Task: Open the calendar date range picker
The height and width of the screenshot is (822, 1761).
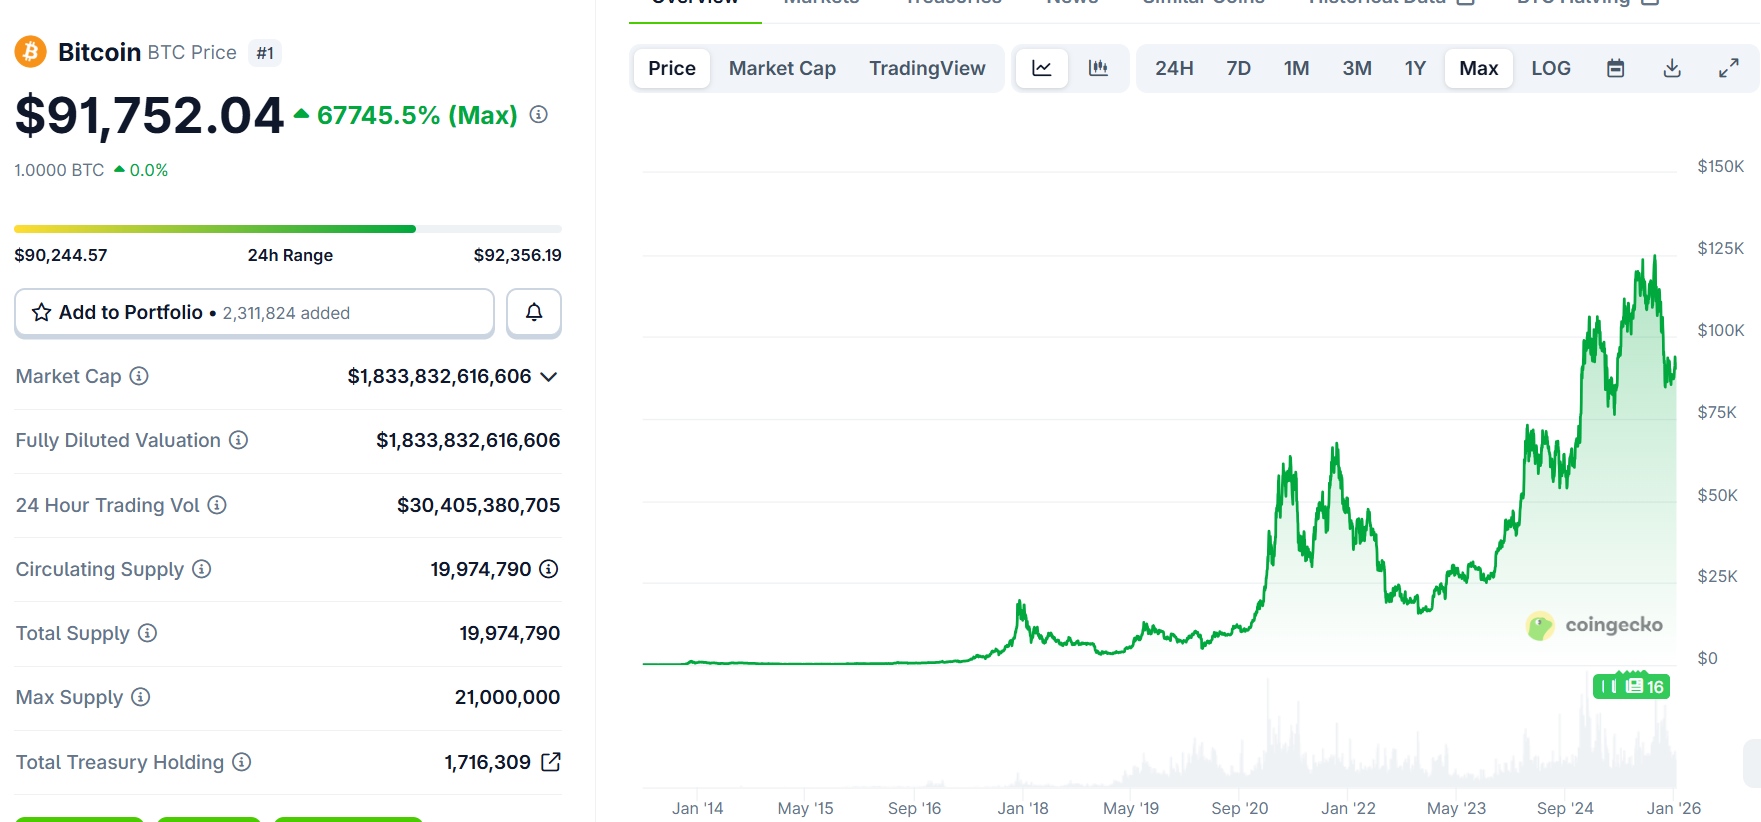Action: pyautogui.click(x=1615, y=68)
